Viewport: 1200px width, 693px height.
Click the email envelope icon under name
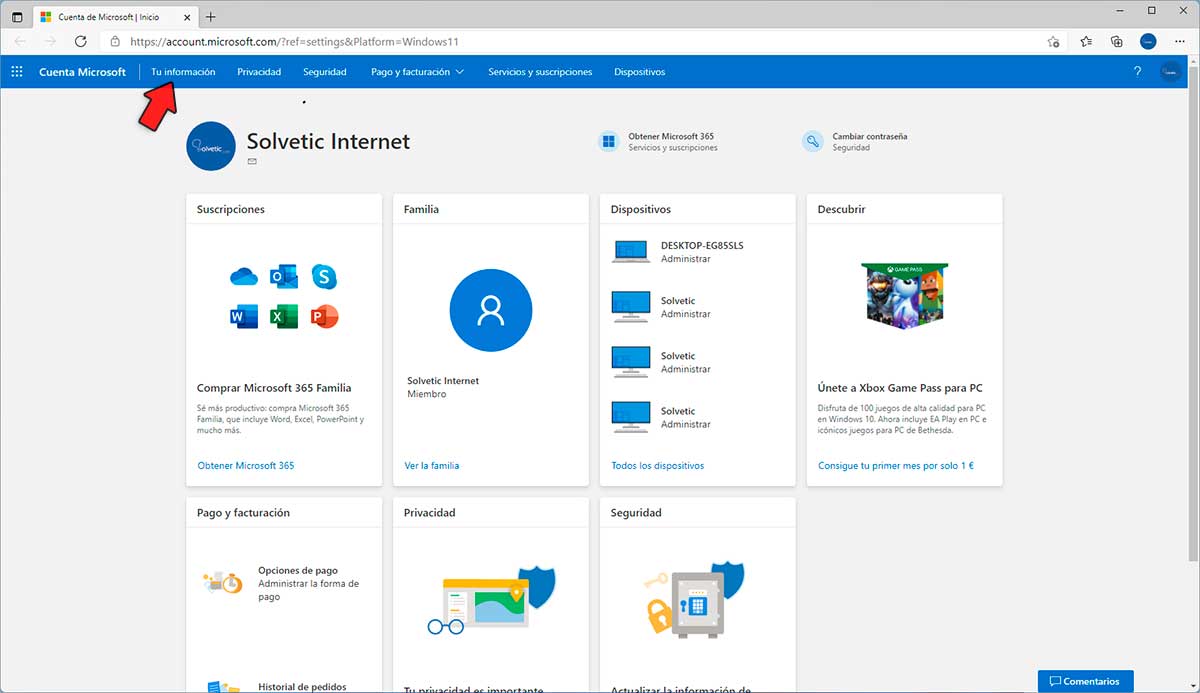point(252,161)
